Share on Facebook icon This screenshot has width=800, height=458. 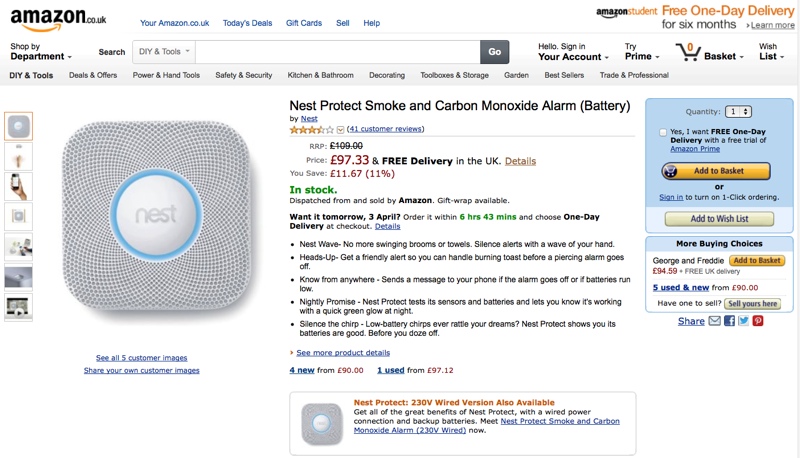click(x=729, y=321)
